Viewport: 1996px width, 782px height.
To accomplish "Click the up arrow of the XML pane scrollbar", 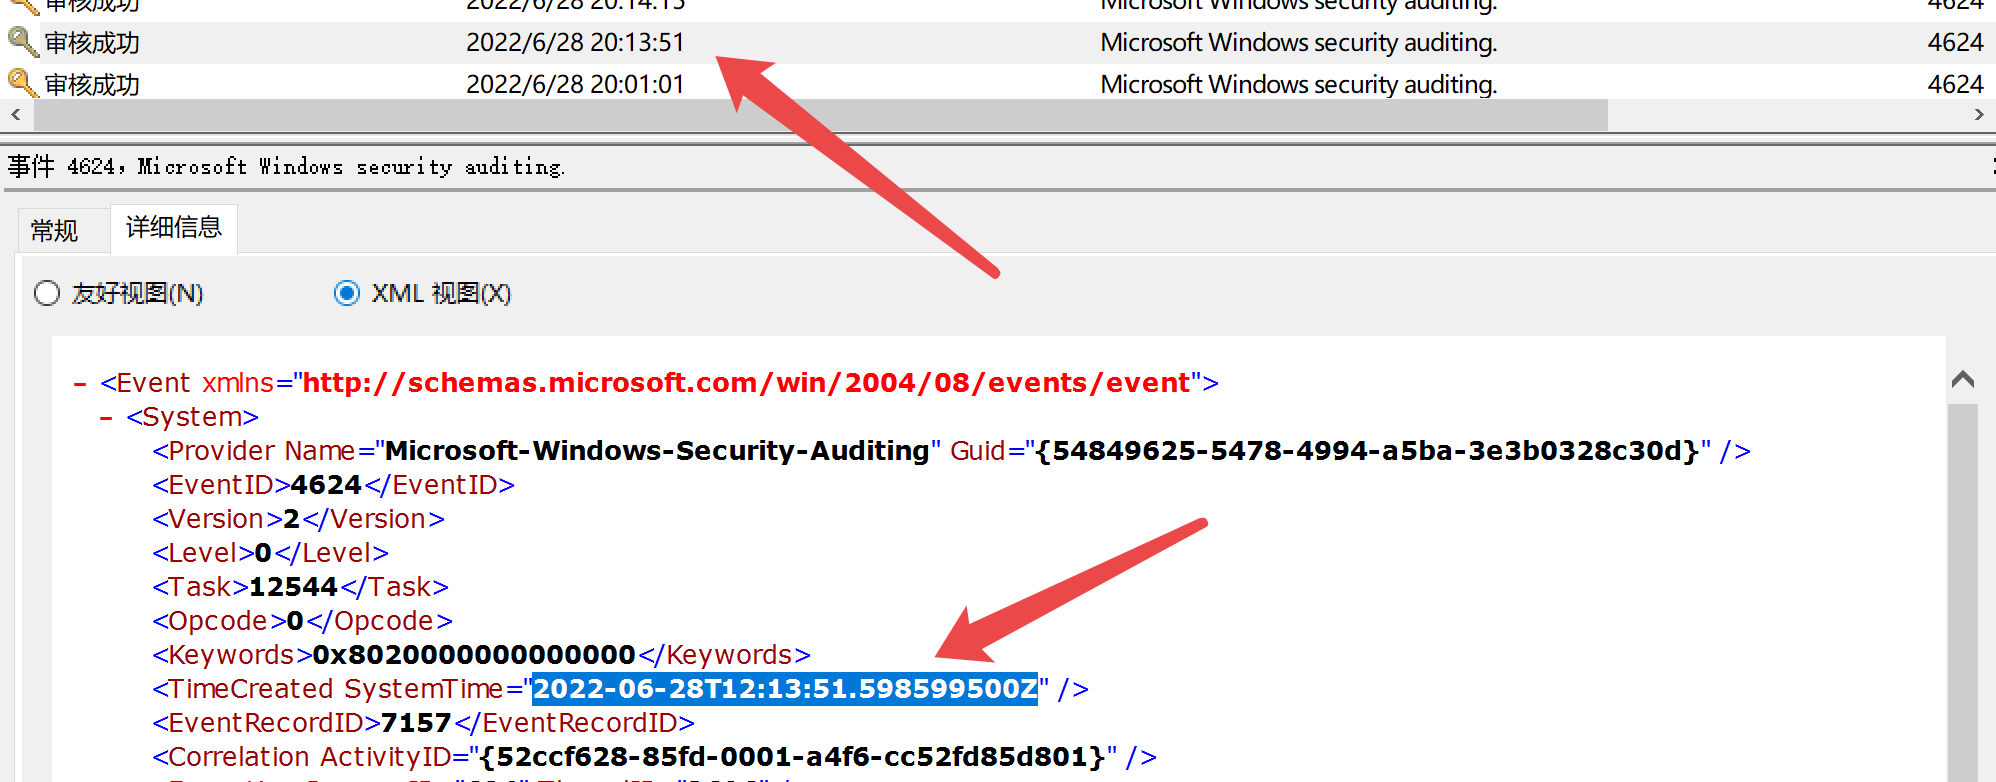I will [x=1962, y=380].
